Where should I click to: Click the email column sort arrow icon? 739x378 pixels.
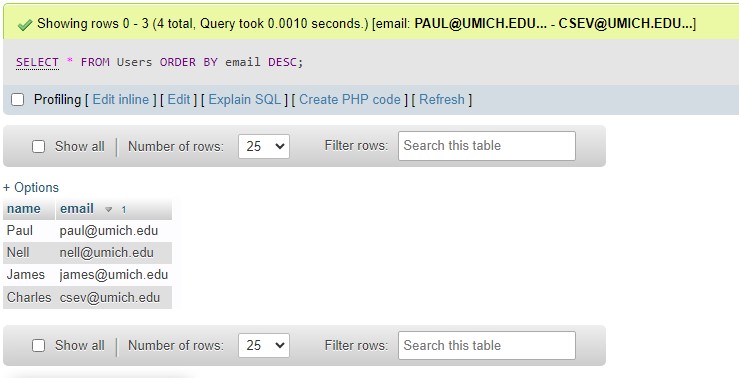[x=108, y=210]
